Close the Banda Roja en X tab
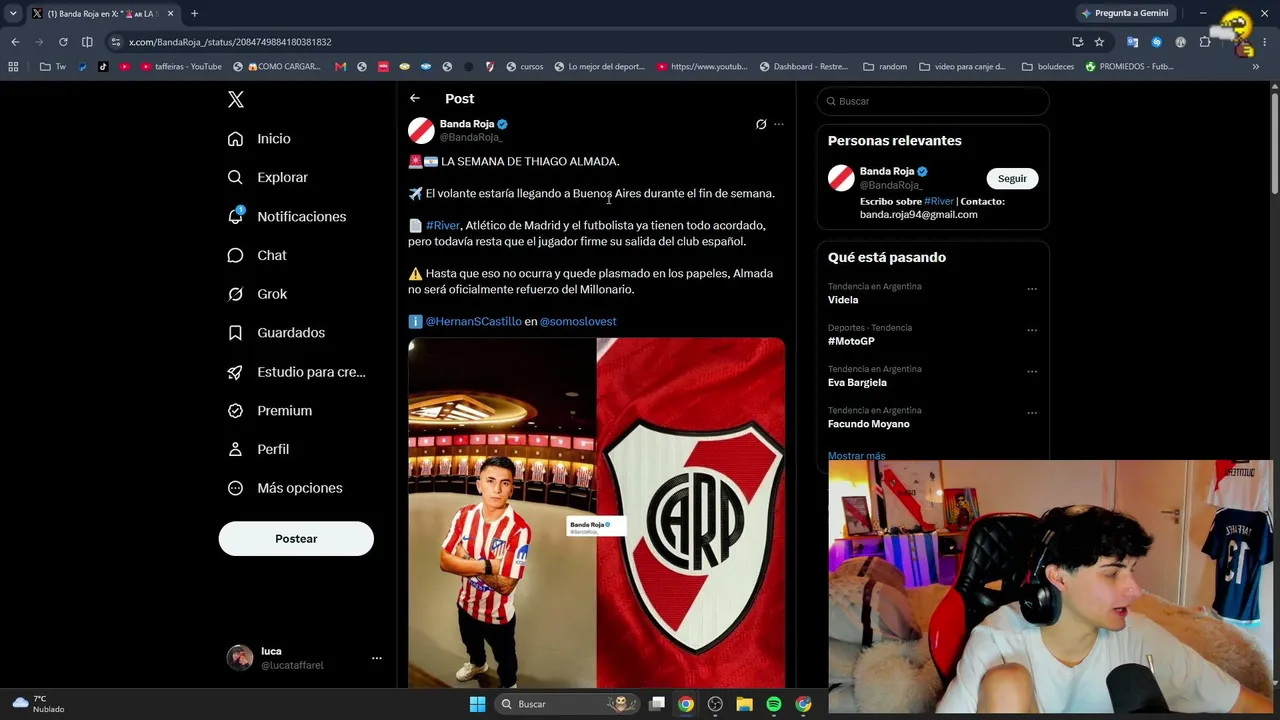Image resolution: width=1280 pixels, height=720 pixels. pos(170,13)
